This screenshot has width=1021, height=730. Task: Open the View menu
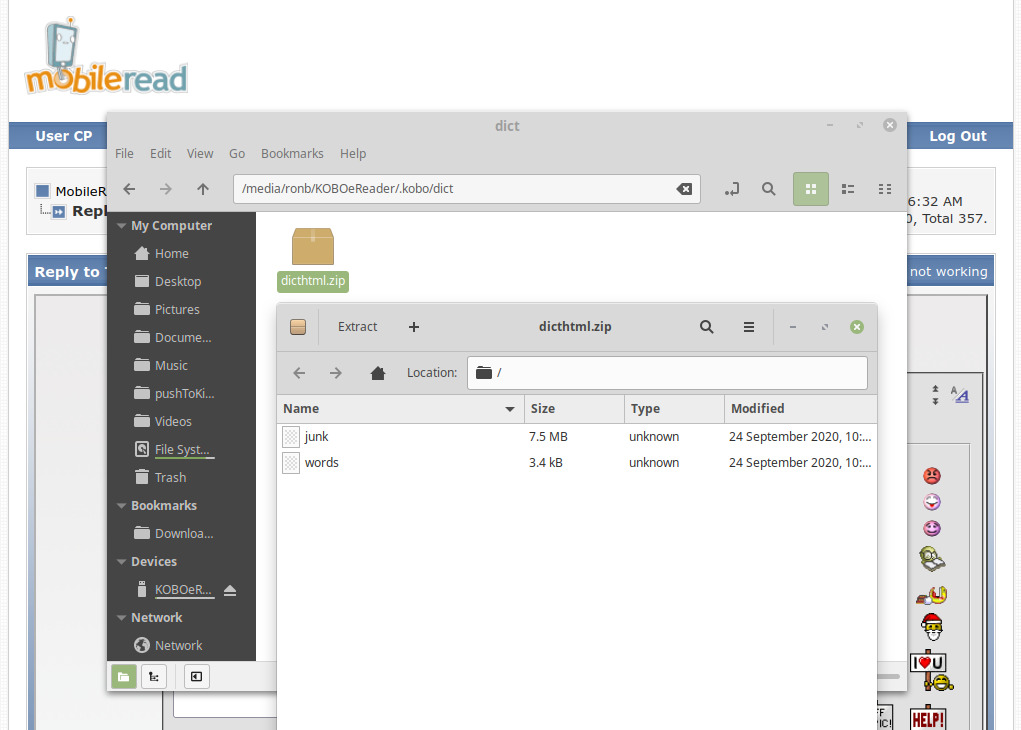pos(200,154)
